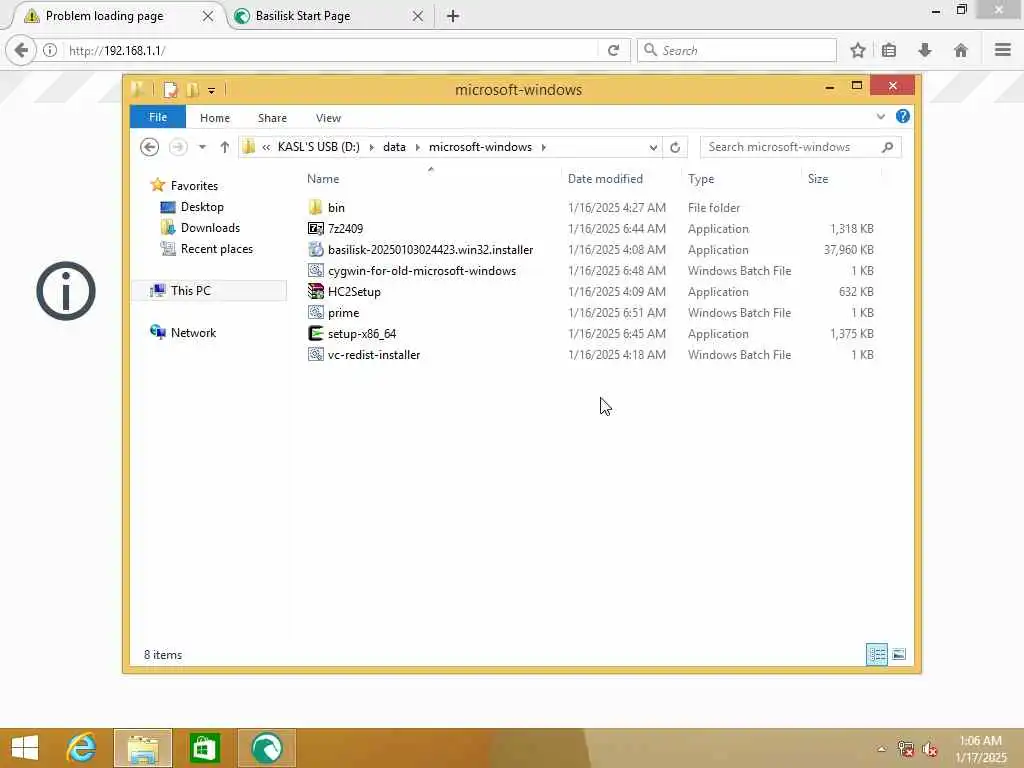
Task: Expand arrow after data in breadcrumb
Action: [417, 147]
